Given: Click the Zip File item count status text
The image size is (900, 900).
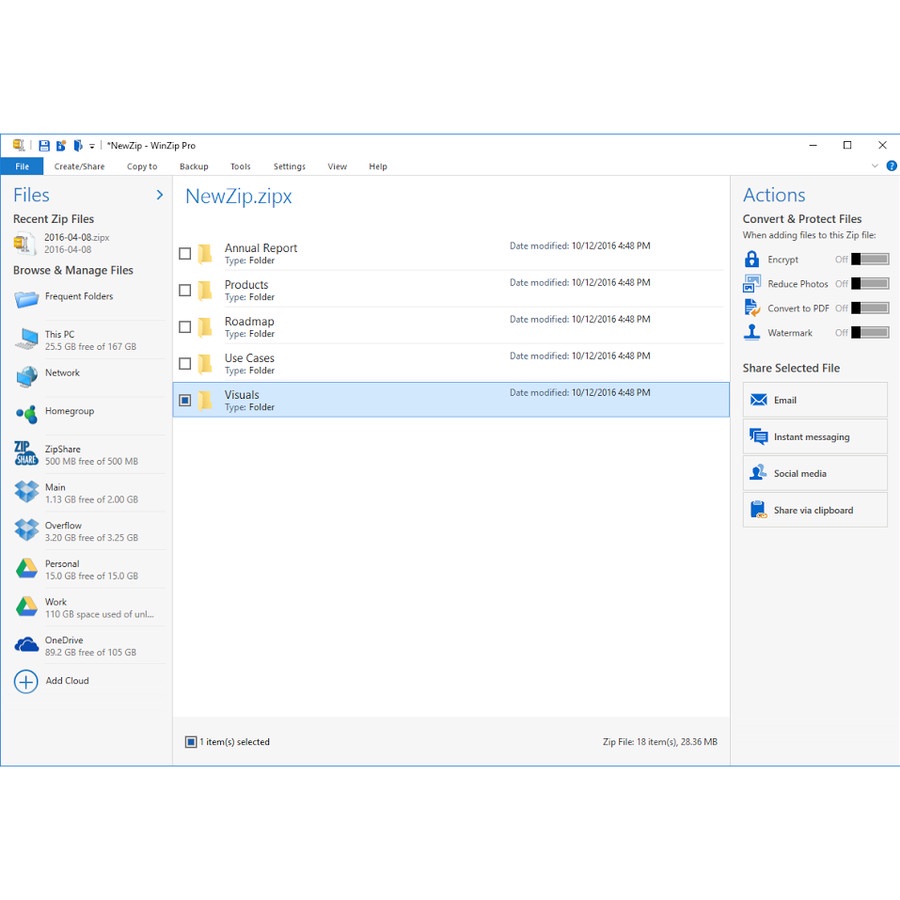Looking at the screenshot, I should 660,742.
